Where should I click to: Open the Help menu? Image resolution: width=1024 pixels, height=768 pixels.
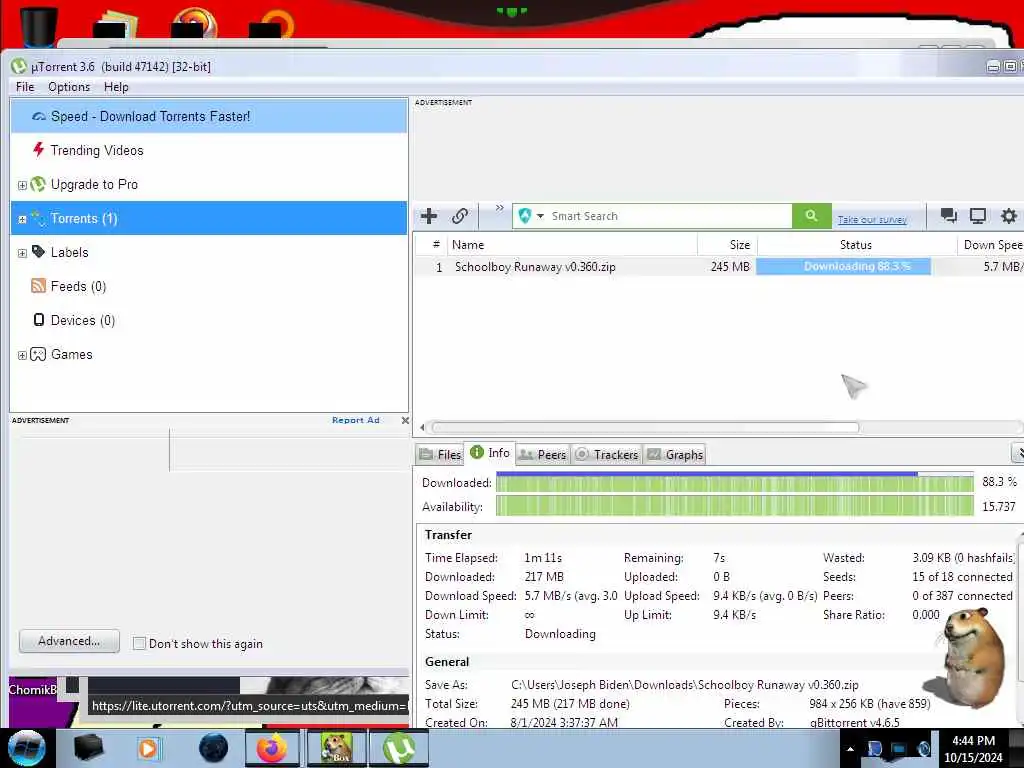(x=116, y=87)
